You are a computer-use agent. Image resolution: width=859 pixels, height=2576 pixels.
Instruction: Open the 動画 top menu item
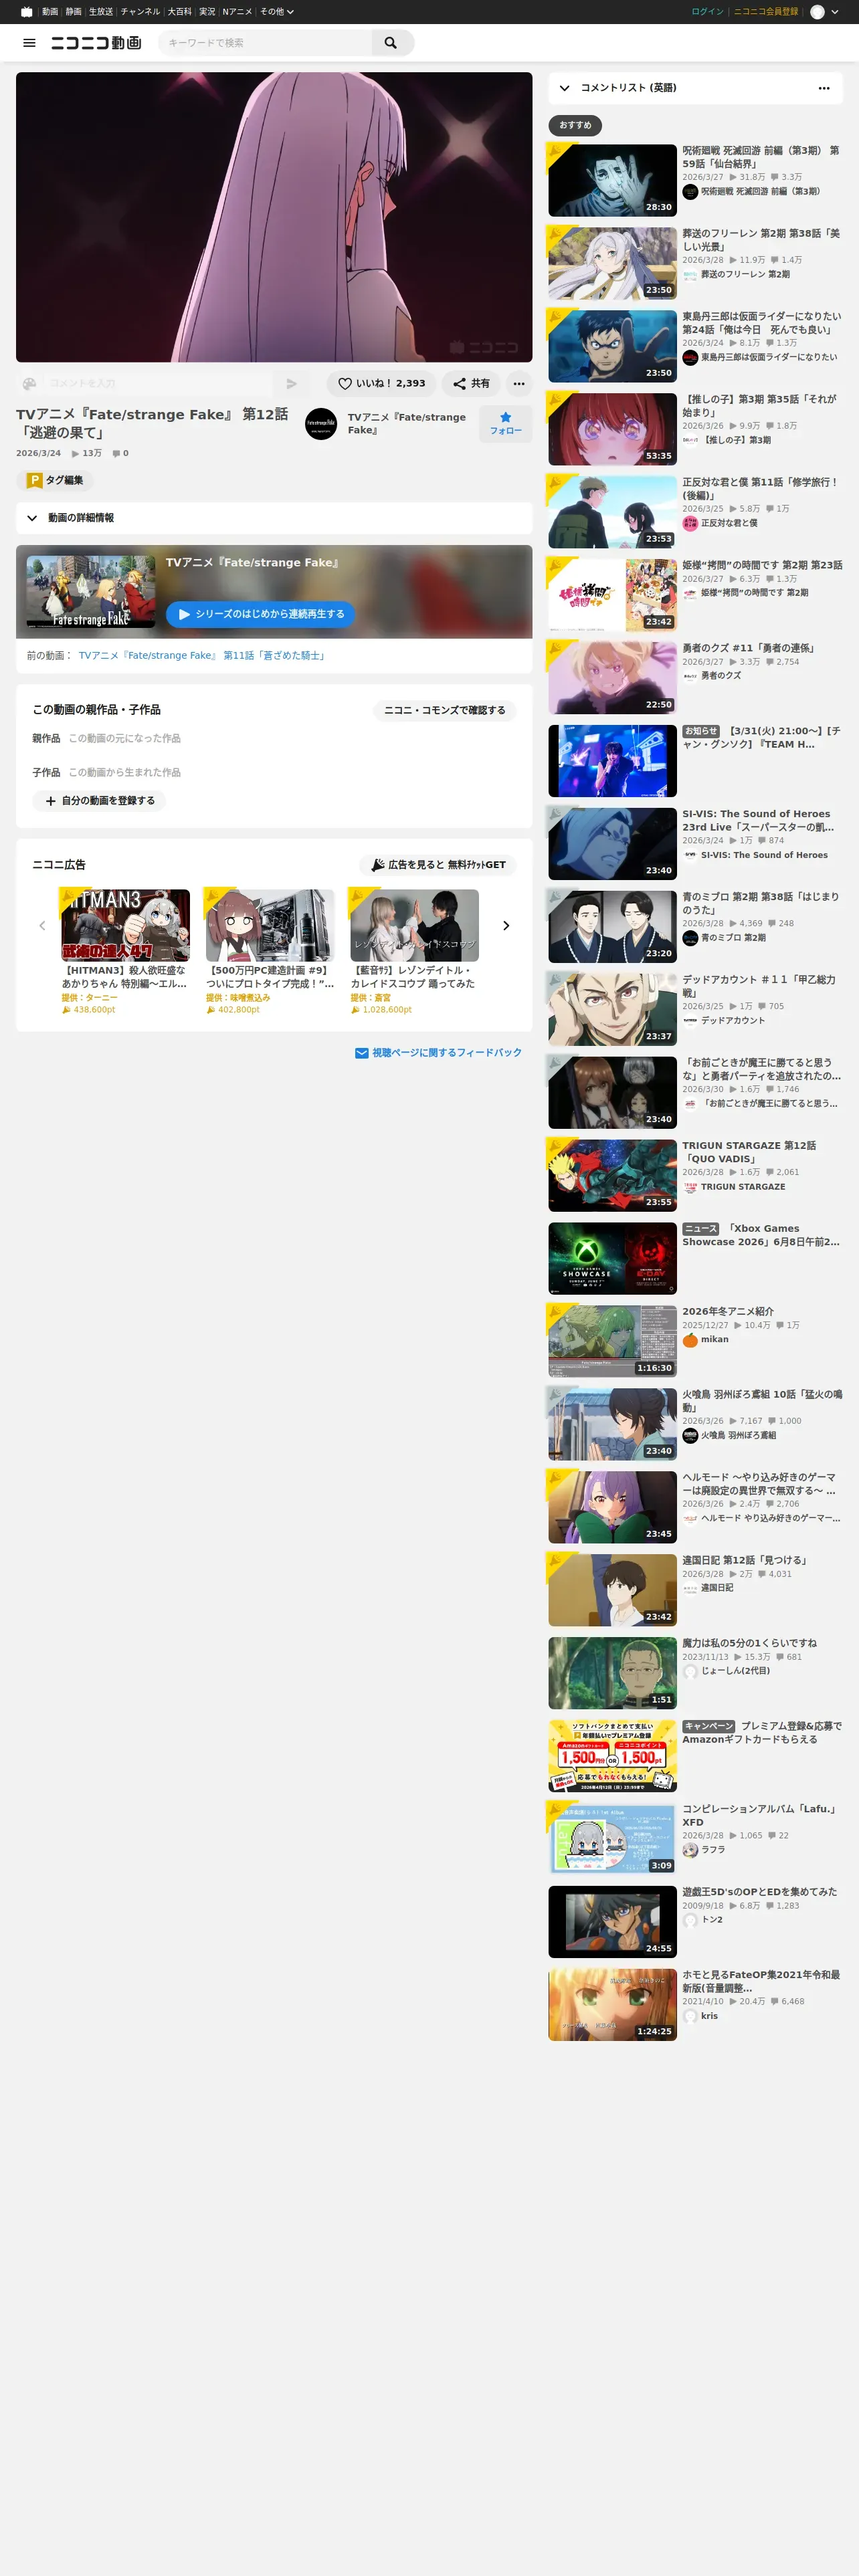pyautogui.click(x=50, y=12)
